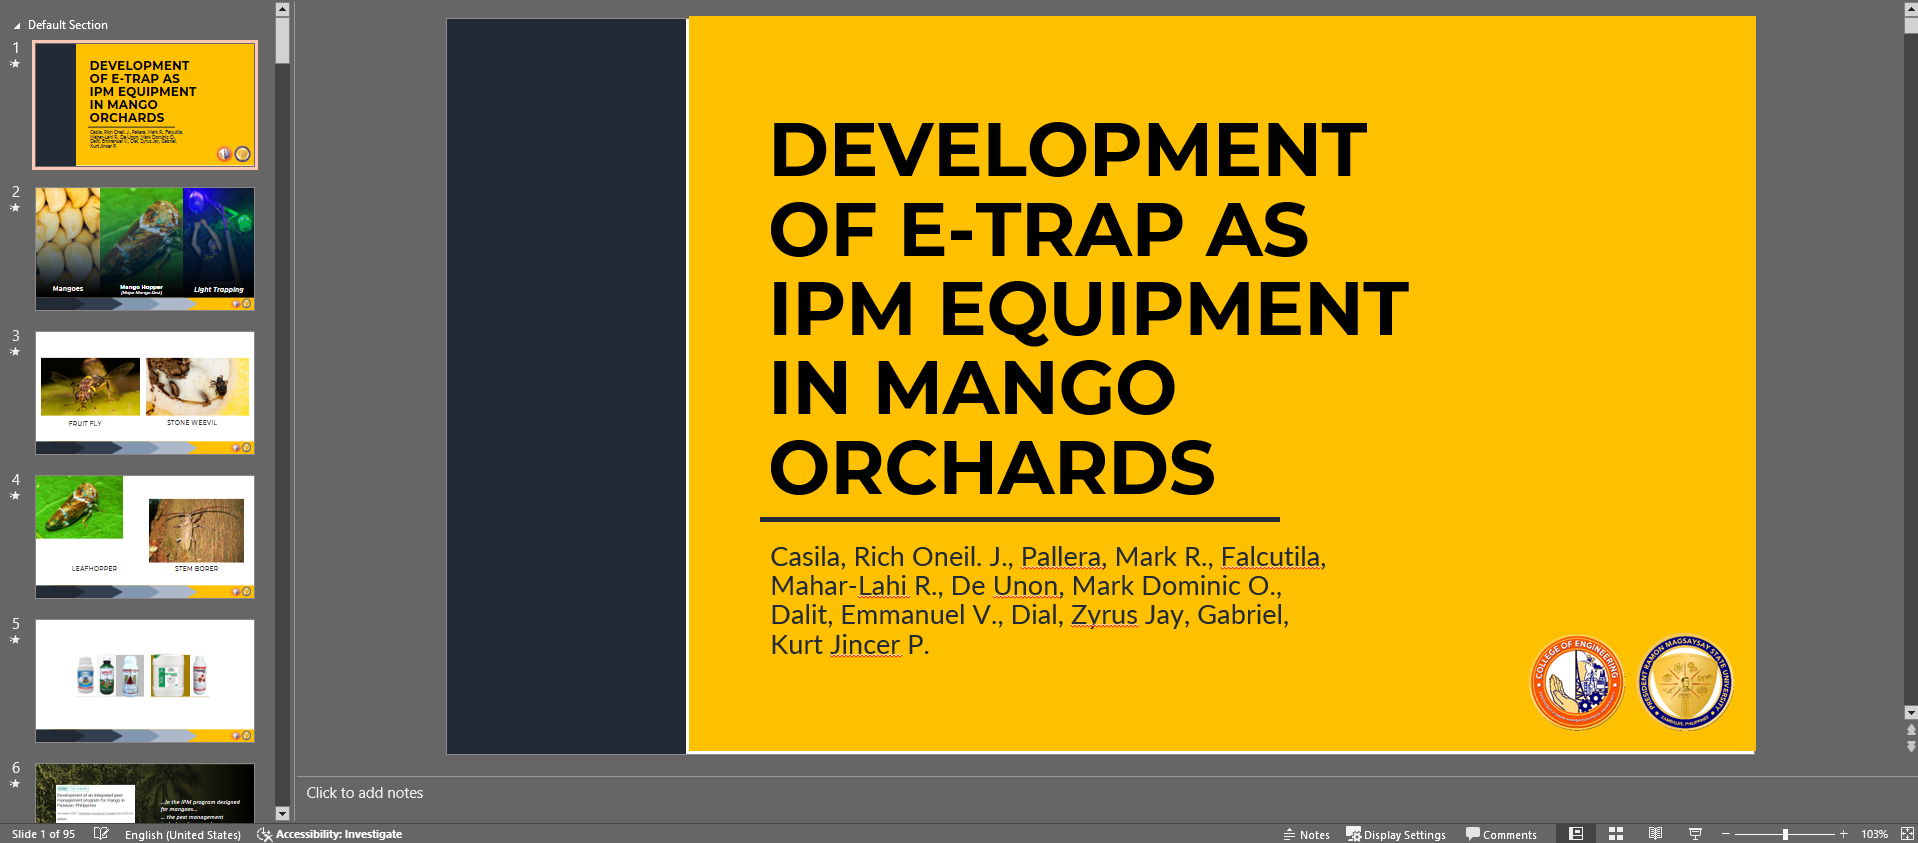The width and height of the screenshot is (1918, 843).
Task: Select slide 3 thumbnail with fruit fly
Action: point(145,392)
